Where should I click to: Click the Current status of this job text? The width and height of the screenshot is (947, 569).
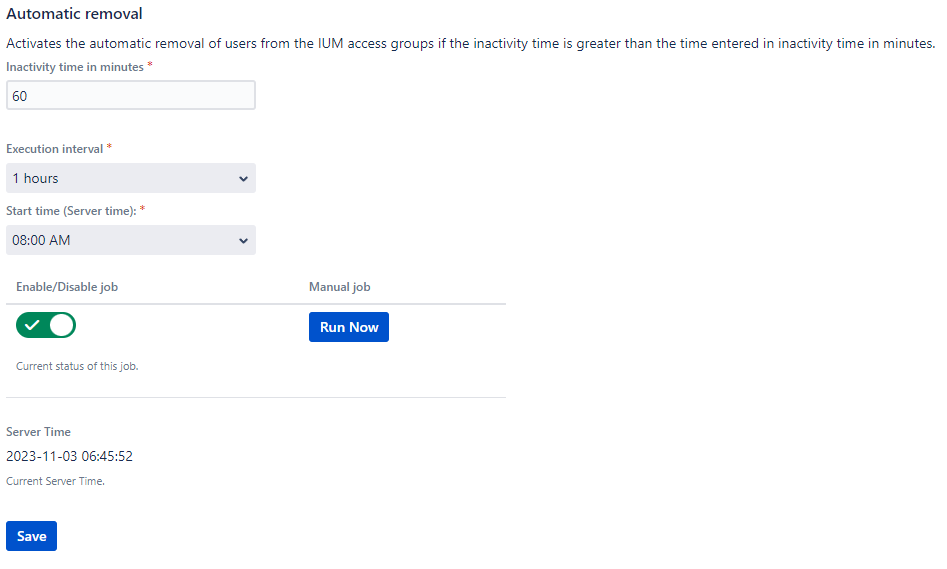(77, 366)
